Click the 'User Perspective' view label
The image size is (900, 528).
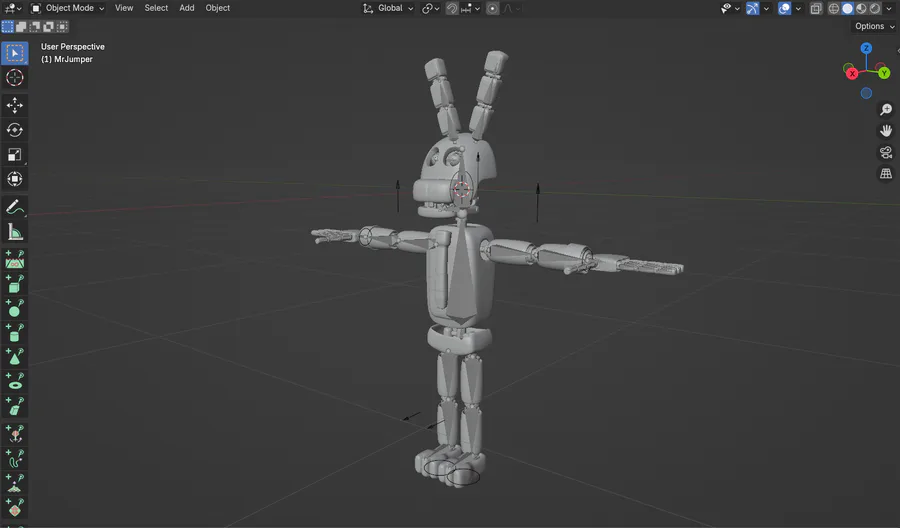point(73,46)
